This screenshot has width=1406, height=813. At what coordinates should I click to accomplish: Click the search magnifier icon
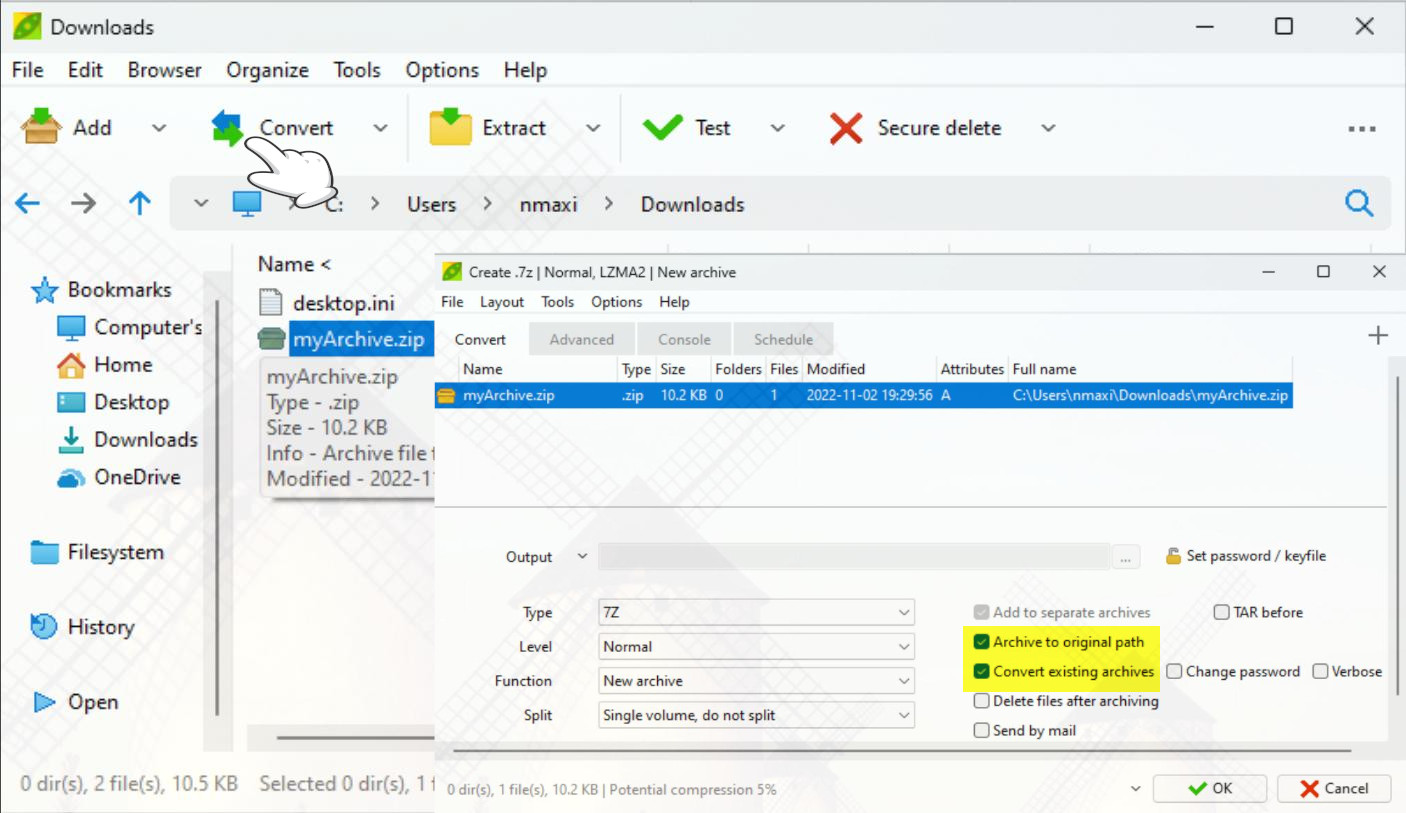click(1358, 204)
